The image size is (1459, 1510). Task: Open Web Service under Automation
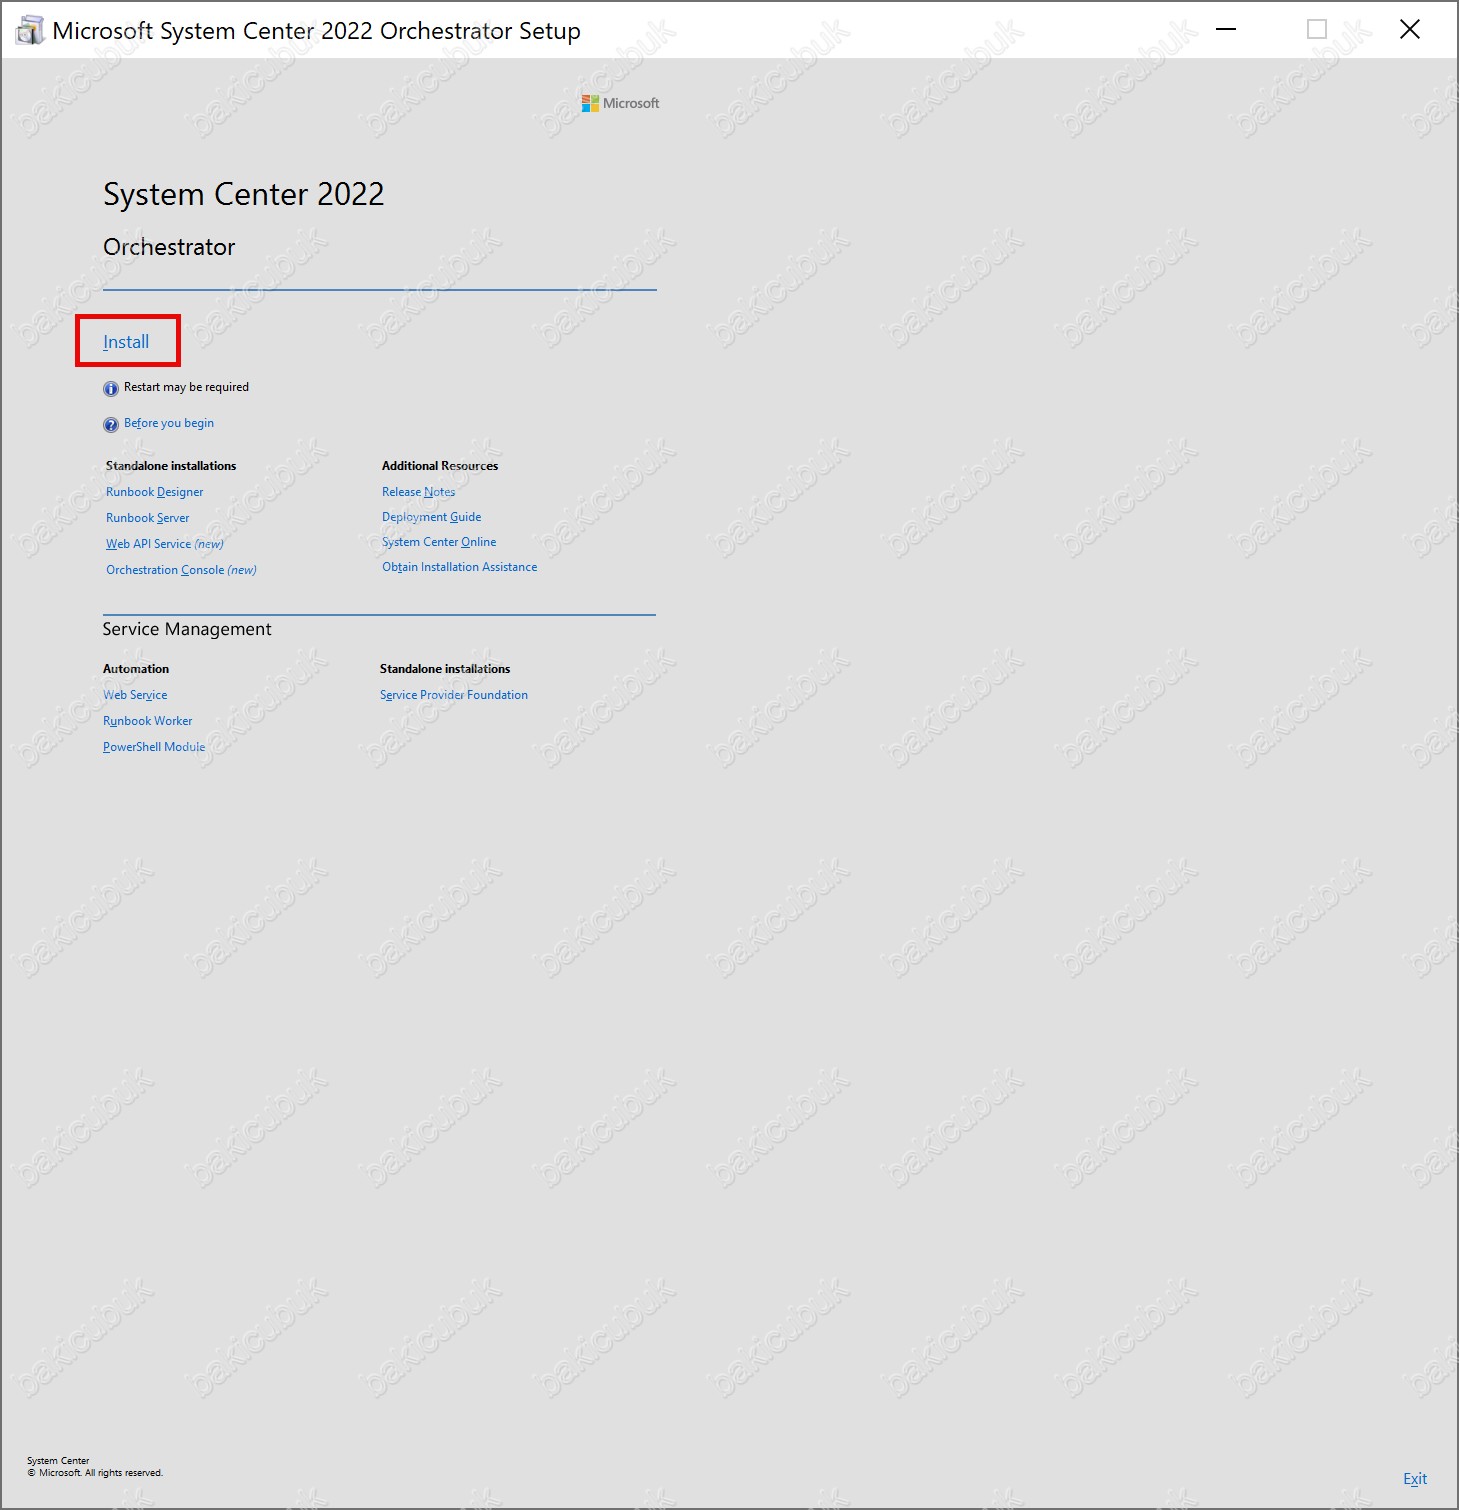[x=135, y=695]
